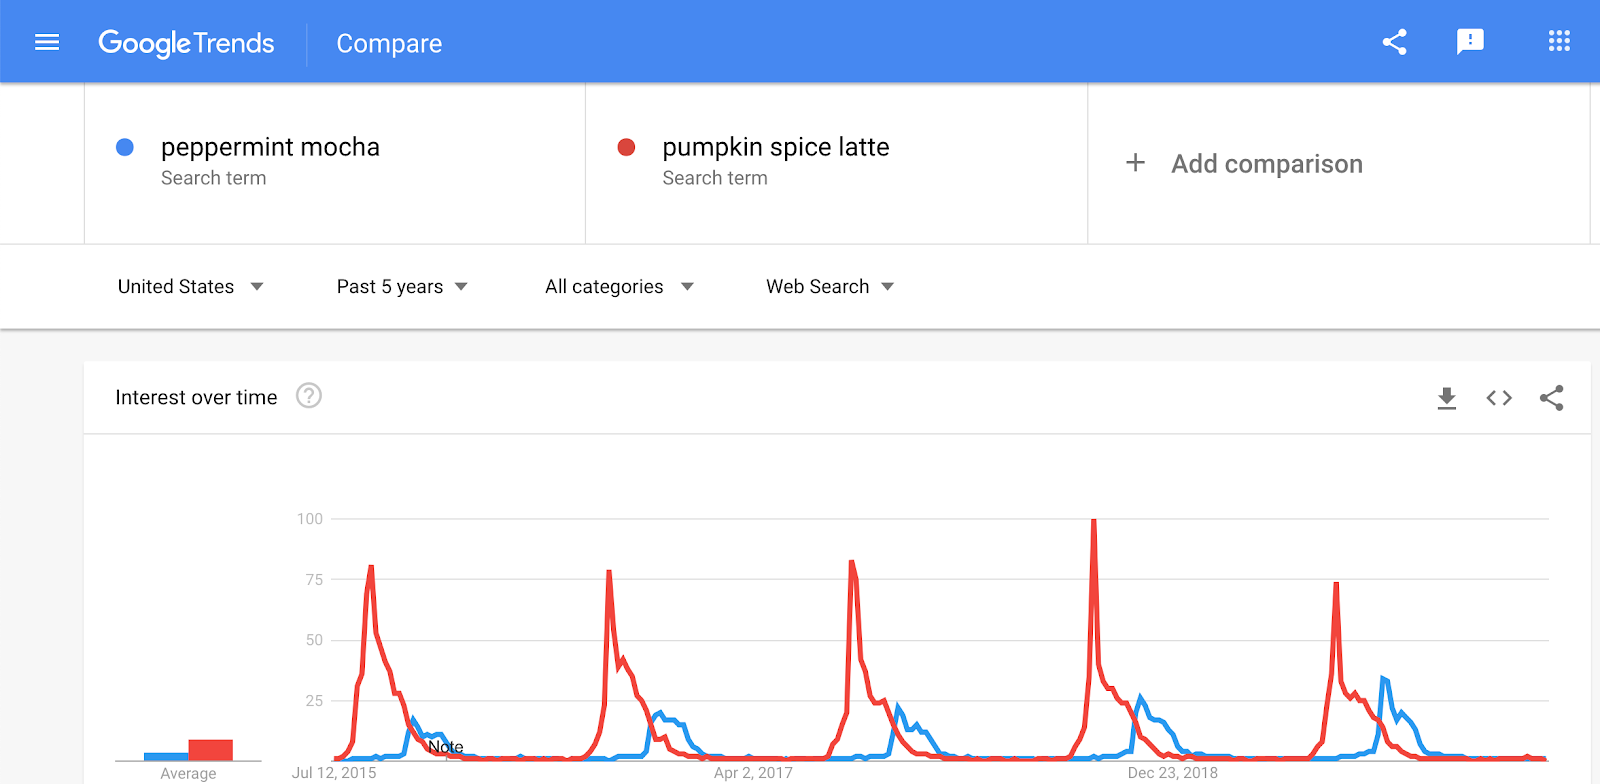
Task: Open the Google apps grid
Action: click(1559, 42)
